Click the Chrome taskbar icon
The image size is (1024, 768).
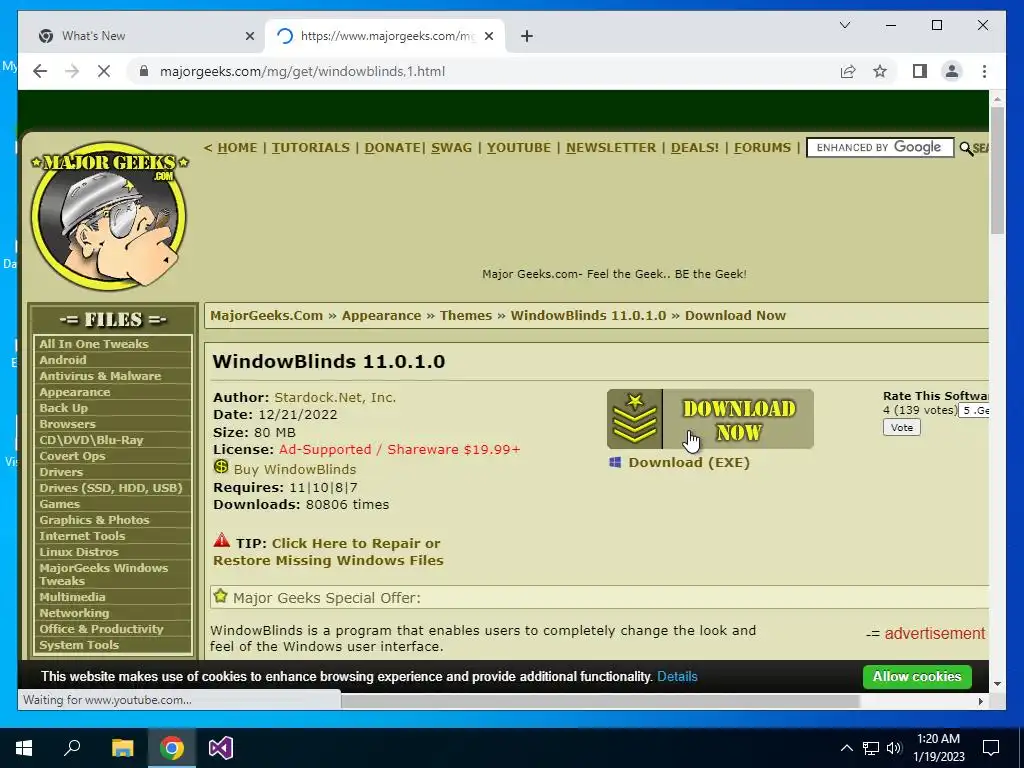[x=172, y=748]
